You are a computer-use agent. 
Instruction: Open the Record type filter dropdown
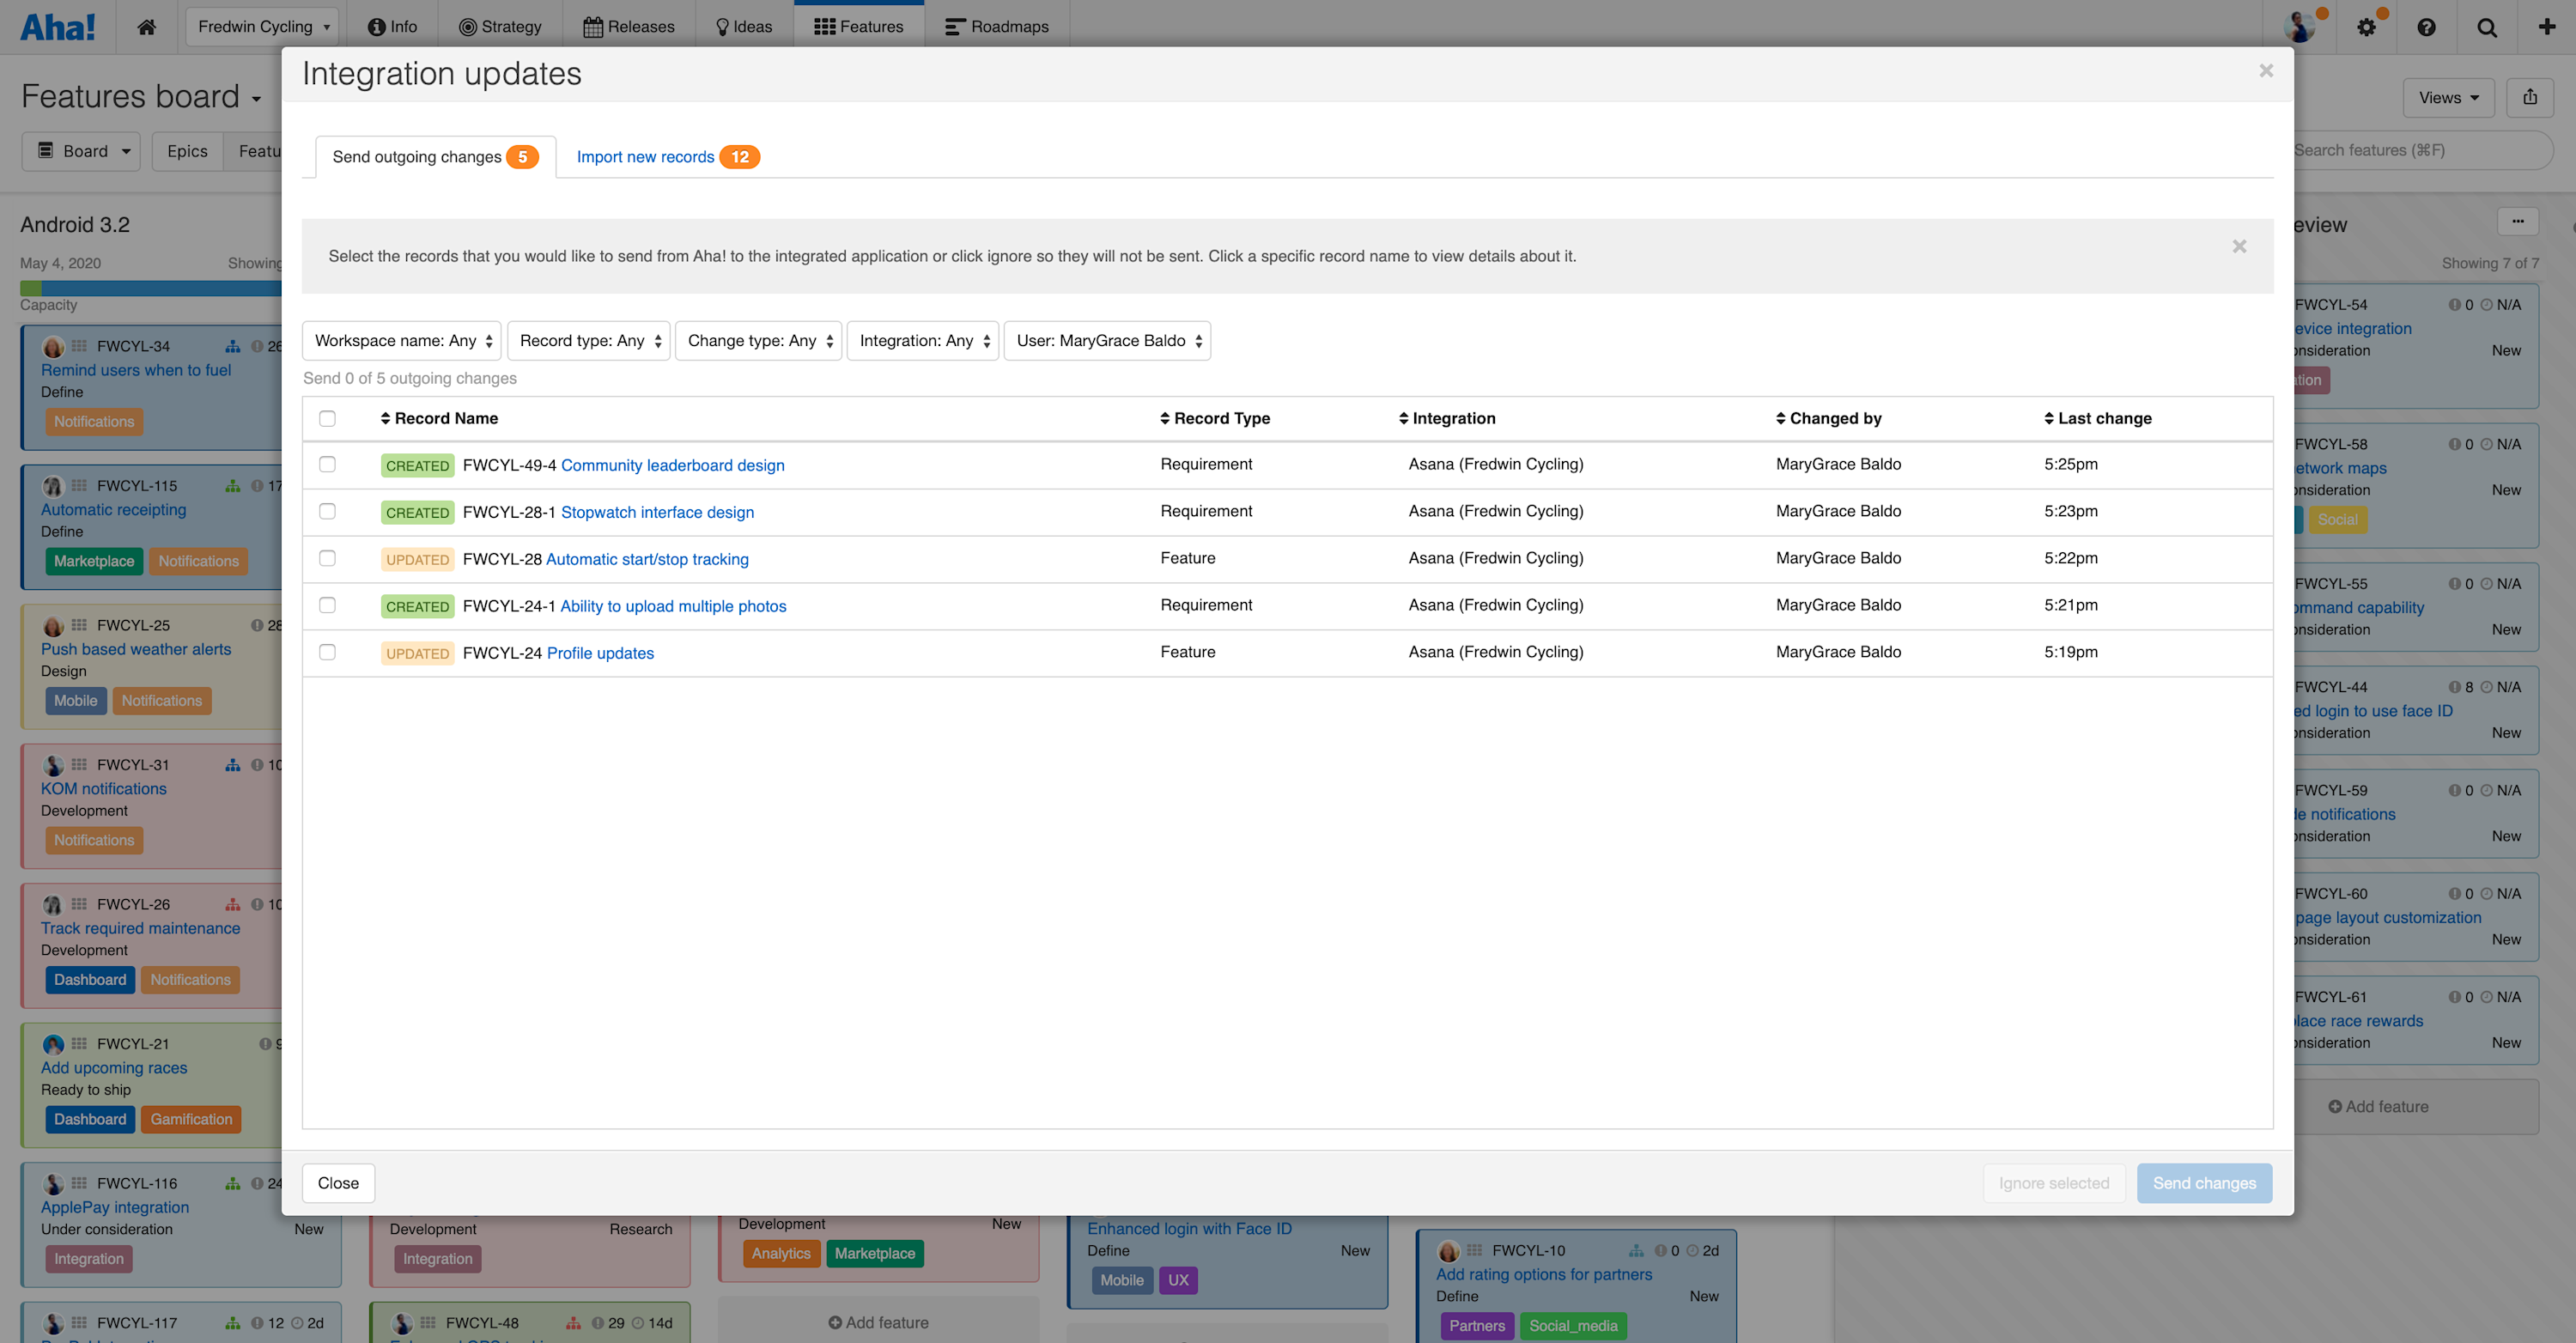click(588, 340)
